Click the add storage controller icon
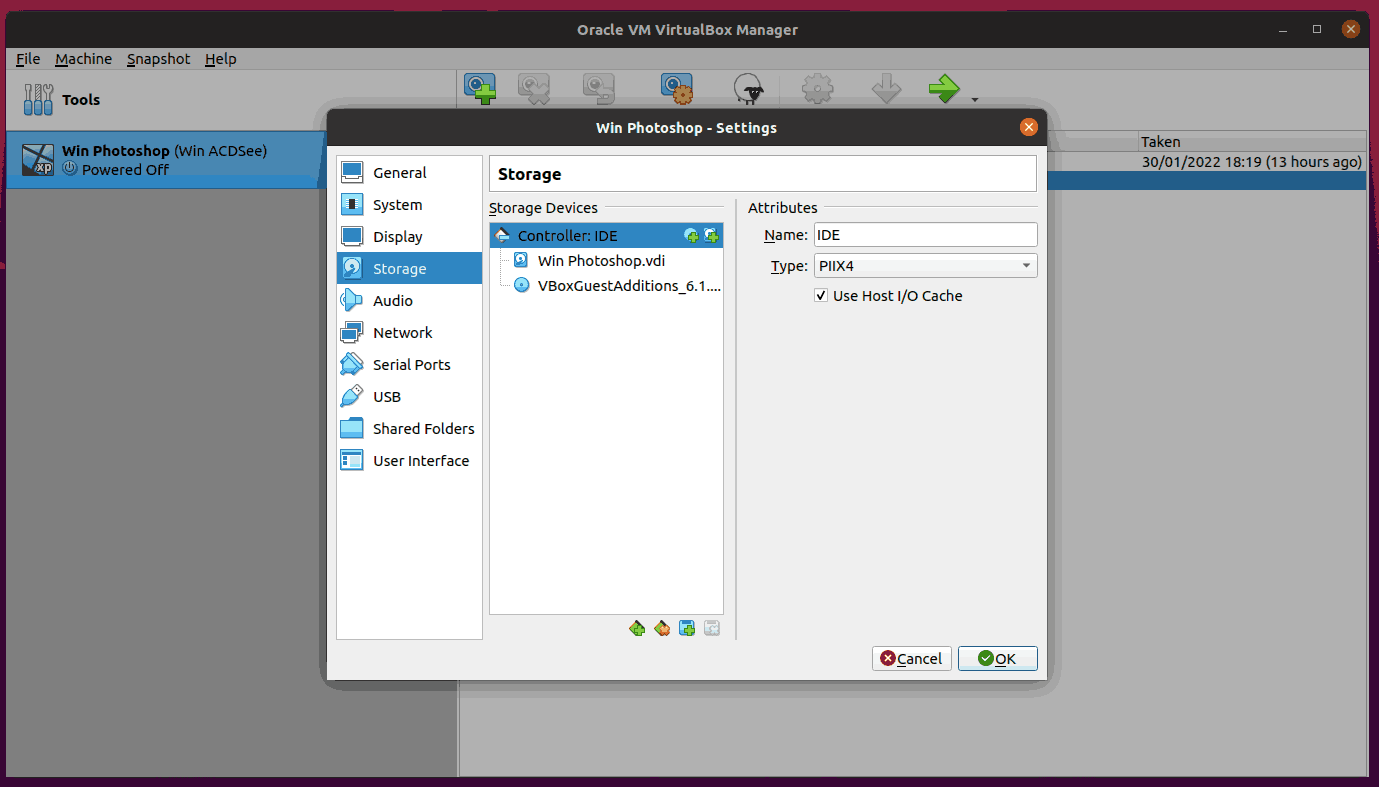This screenshot has width=1379, height=787. coord(637,629)
